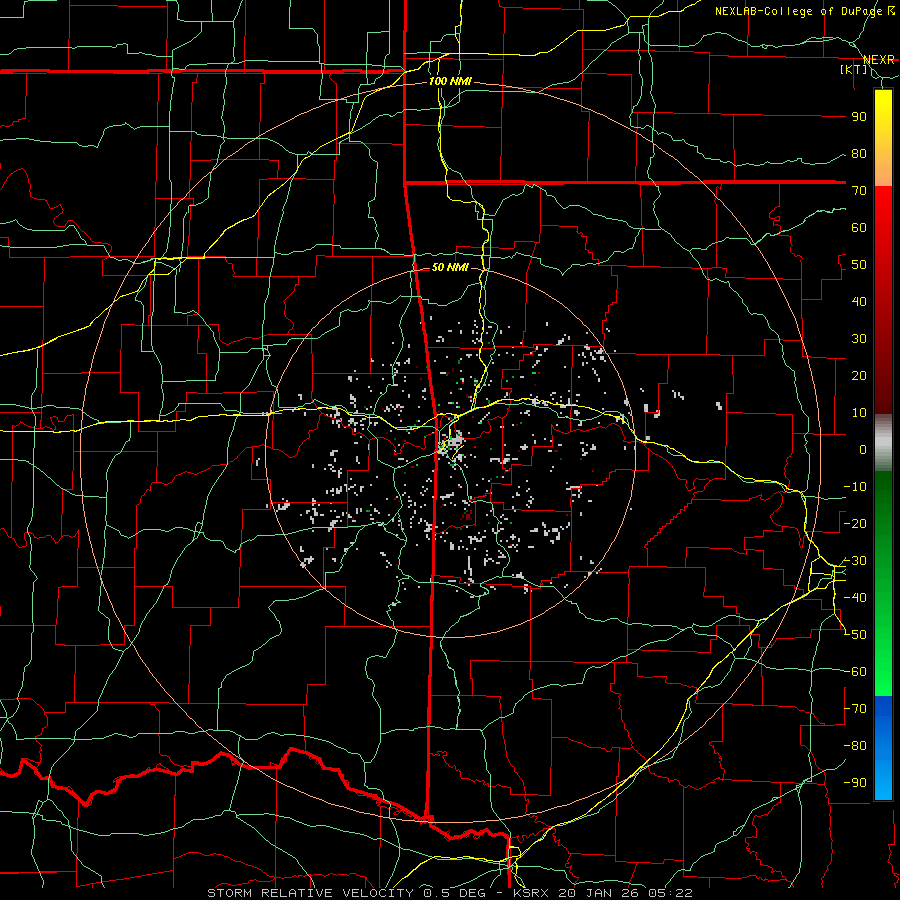The image size is (900, 900).
Task: Pick the bright green color bar segment
Action: pos(883,672)
